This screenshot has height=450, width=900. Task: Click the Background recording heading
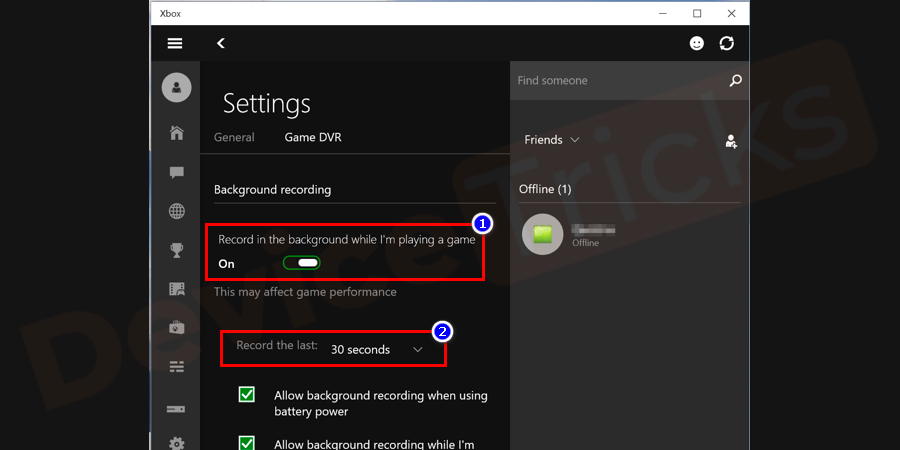(273, 189)
